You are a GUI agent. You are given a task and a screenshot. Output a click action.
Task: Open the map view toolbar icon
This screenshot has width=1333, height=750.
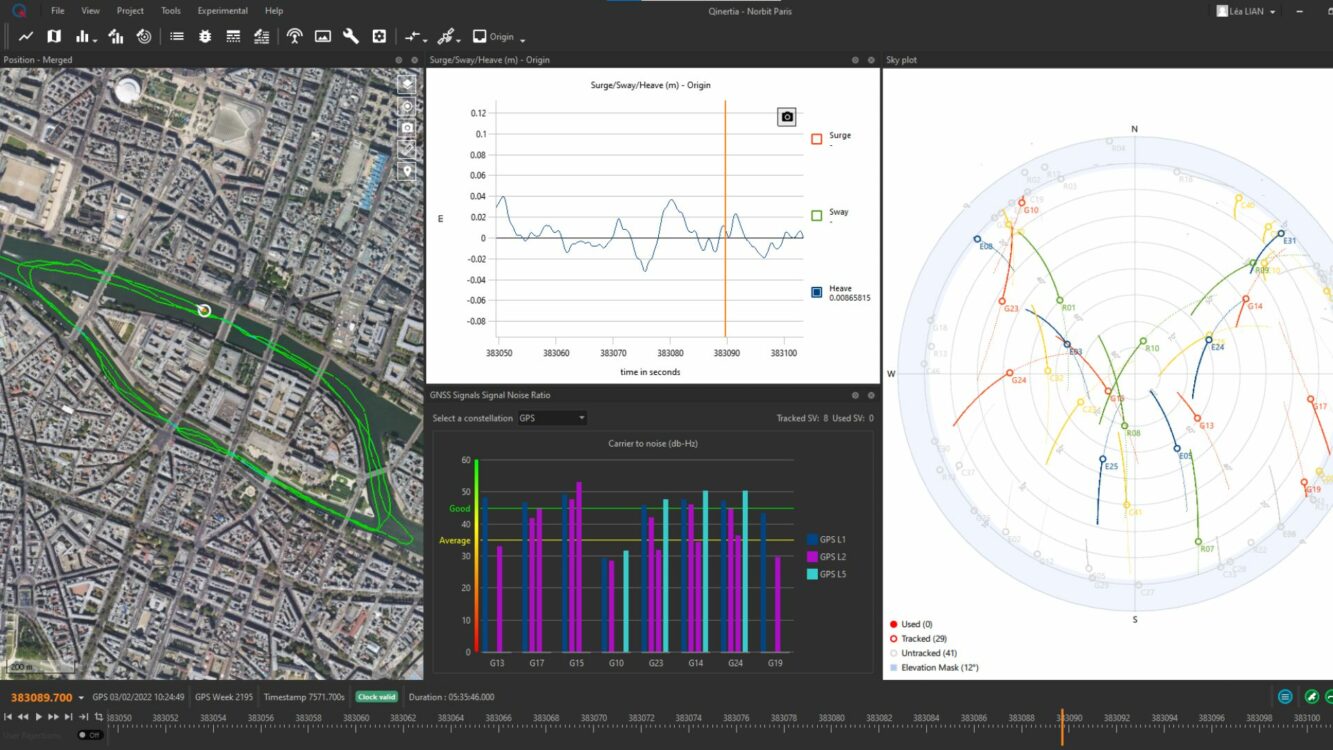[x=54, y=36]
